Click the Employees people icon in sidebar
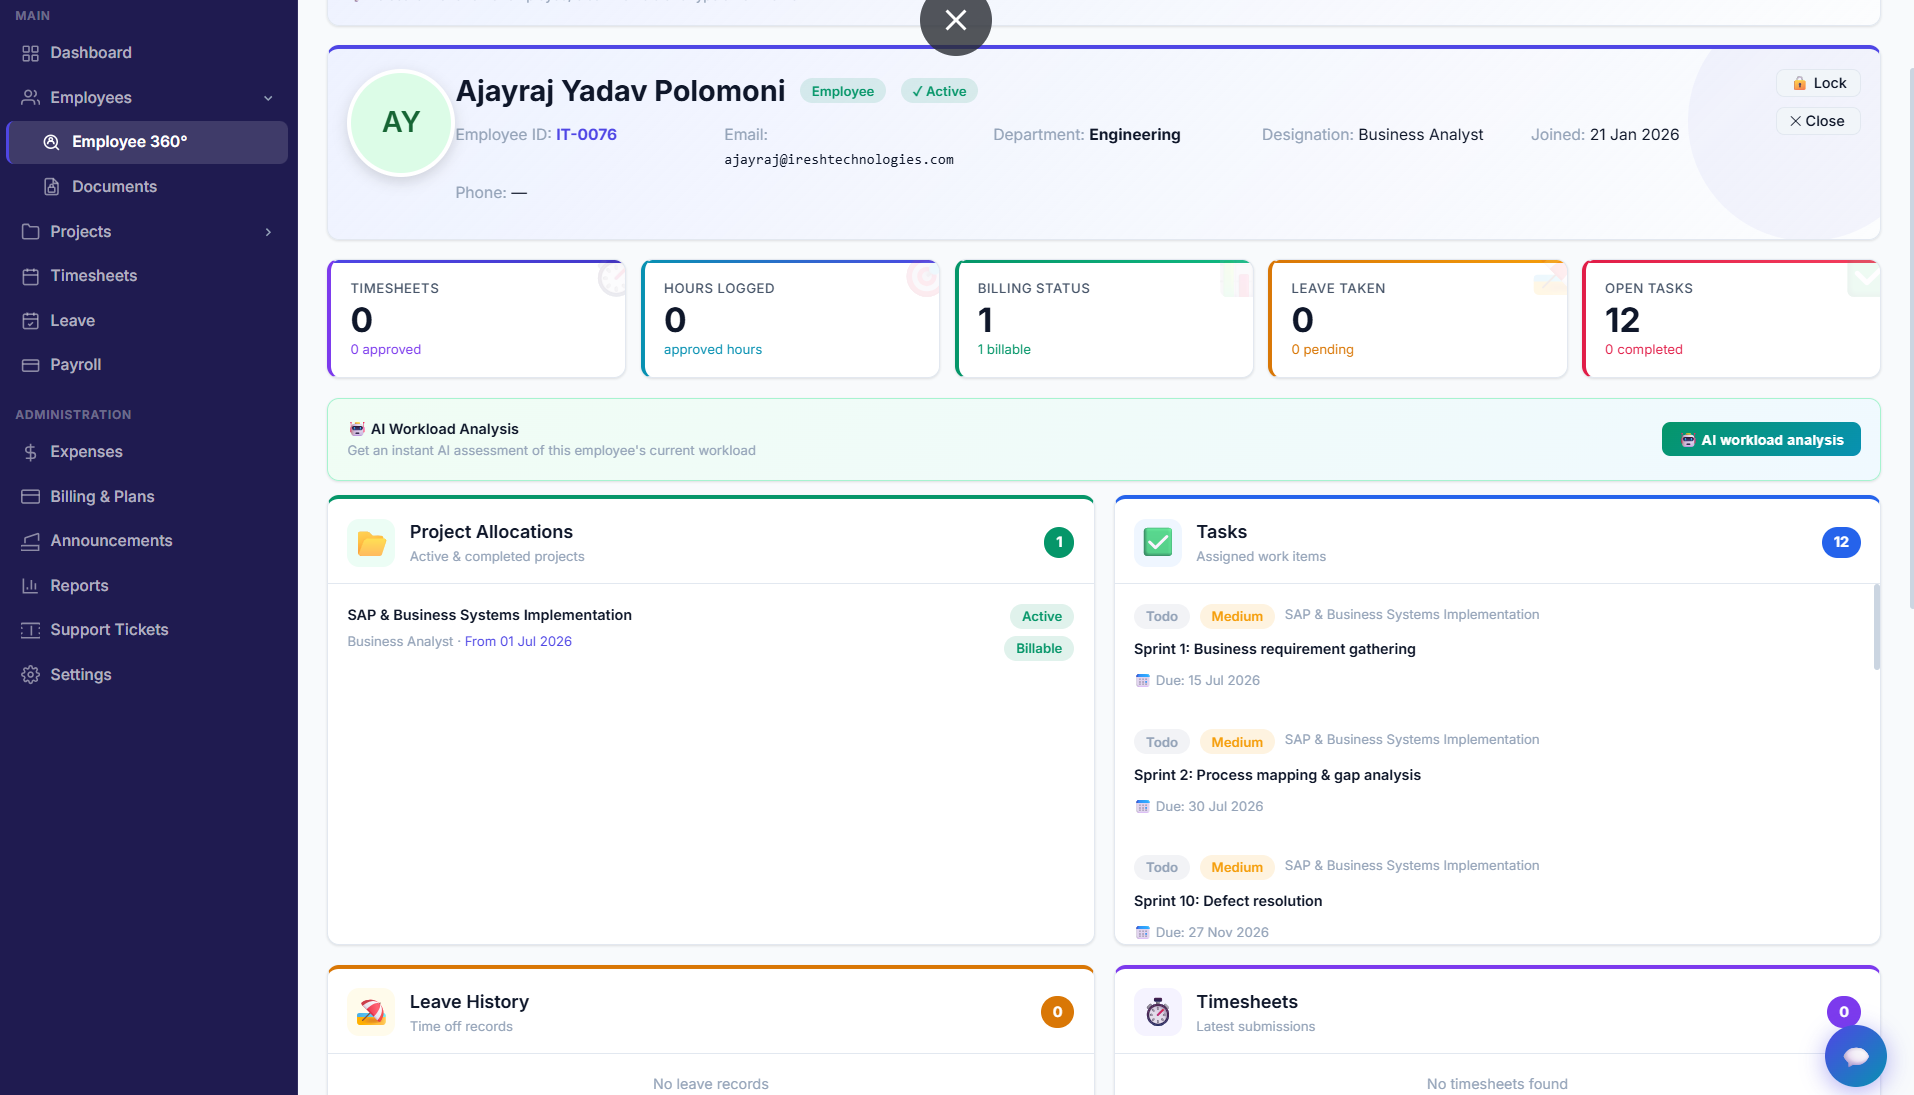This screenshot has width=1914, height=1095. (x=30, y=97)
